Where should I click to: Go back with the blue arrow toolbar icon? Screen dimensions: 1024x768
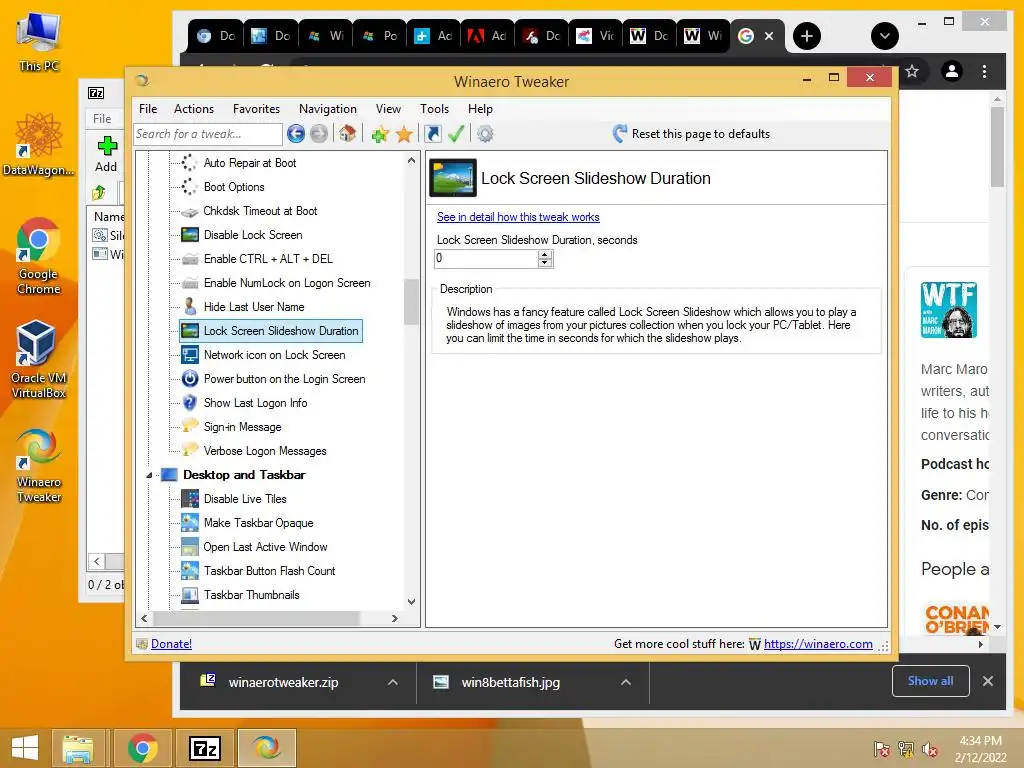click(x=296, y=134)
